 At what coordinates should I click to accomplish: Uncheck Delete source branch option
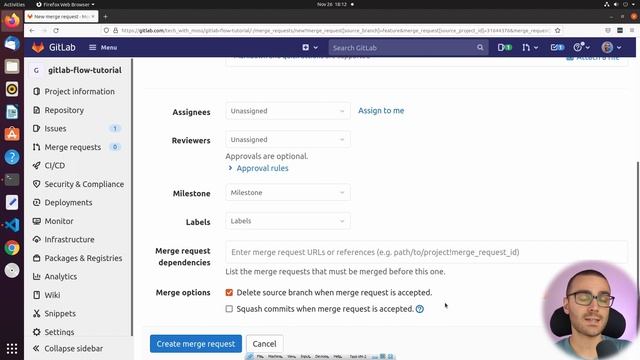coord(229,293)
